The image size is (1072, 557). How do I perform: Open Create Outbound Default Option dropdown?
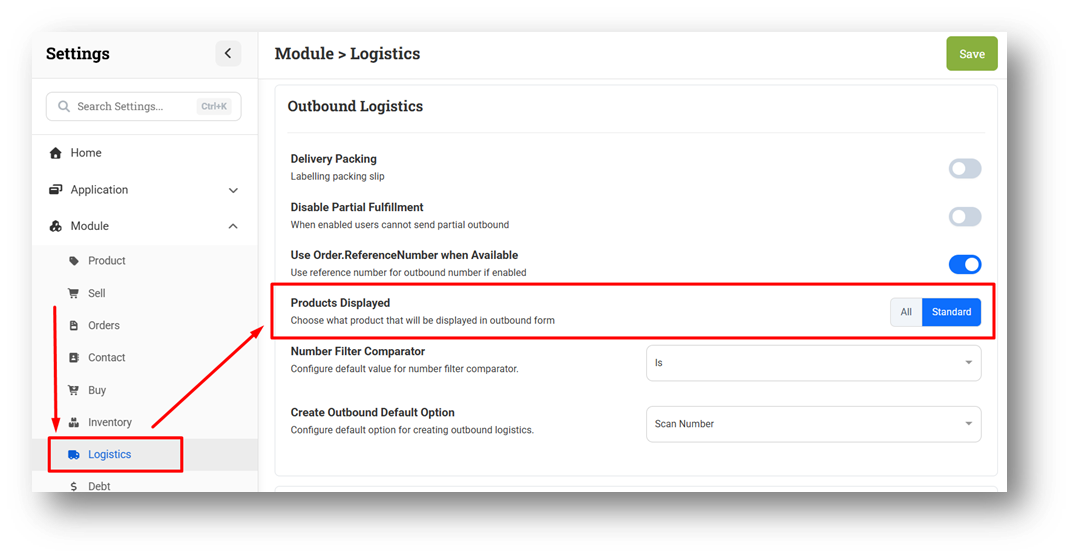click(813, 424)
